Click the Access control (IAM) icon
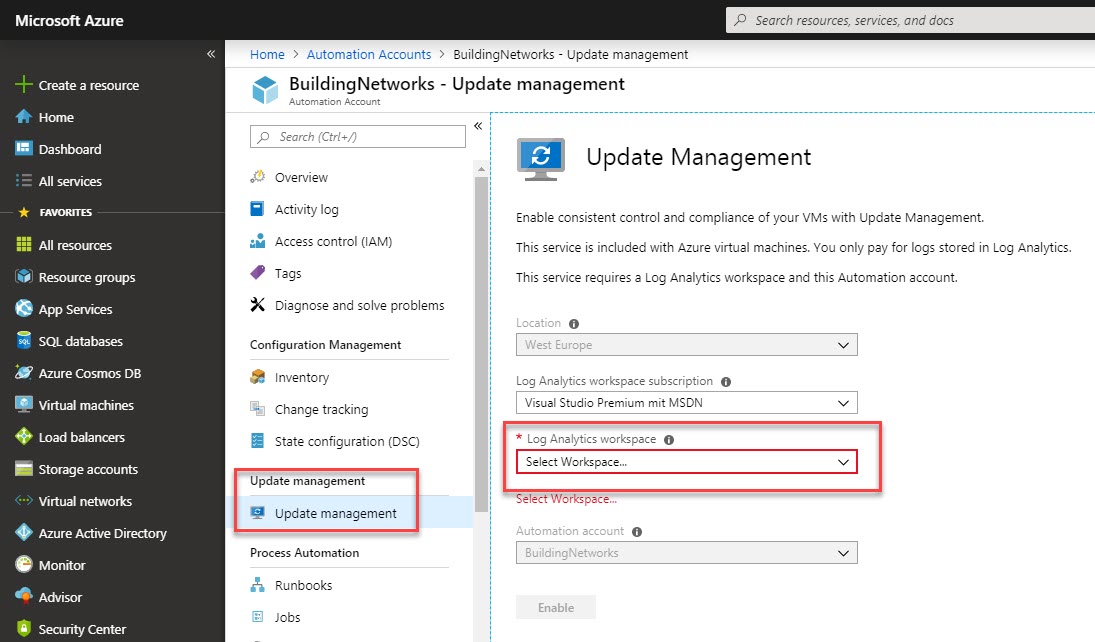This screenshot has height=642, width=1095. [258, 241]
